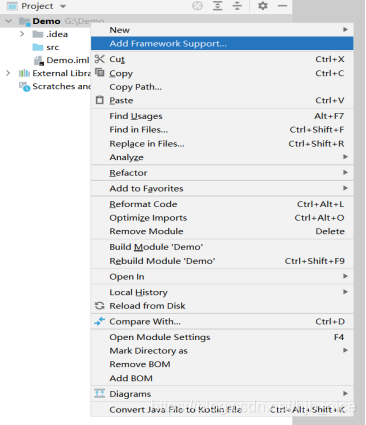Expand the .idea folder

[x=22, y=34]
